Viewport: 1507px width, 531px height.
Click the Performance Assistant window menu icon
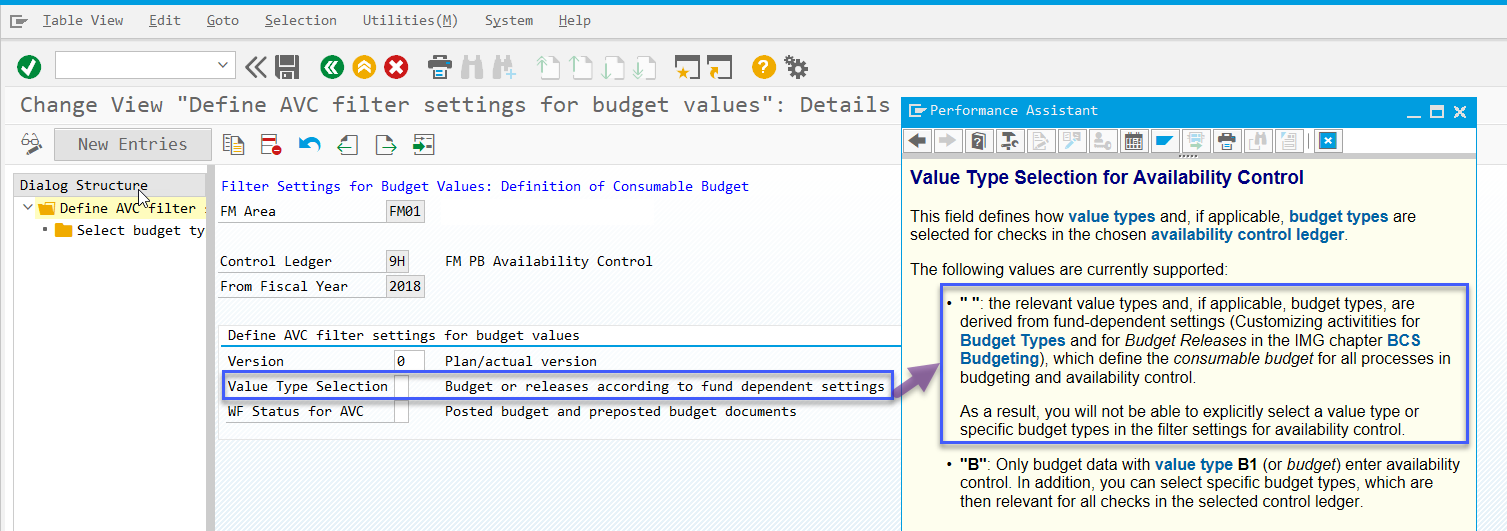coord(916,111)
